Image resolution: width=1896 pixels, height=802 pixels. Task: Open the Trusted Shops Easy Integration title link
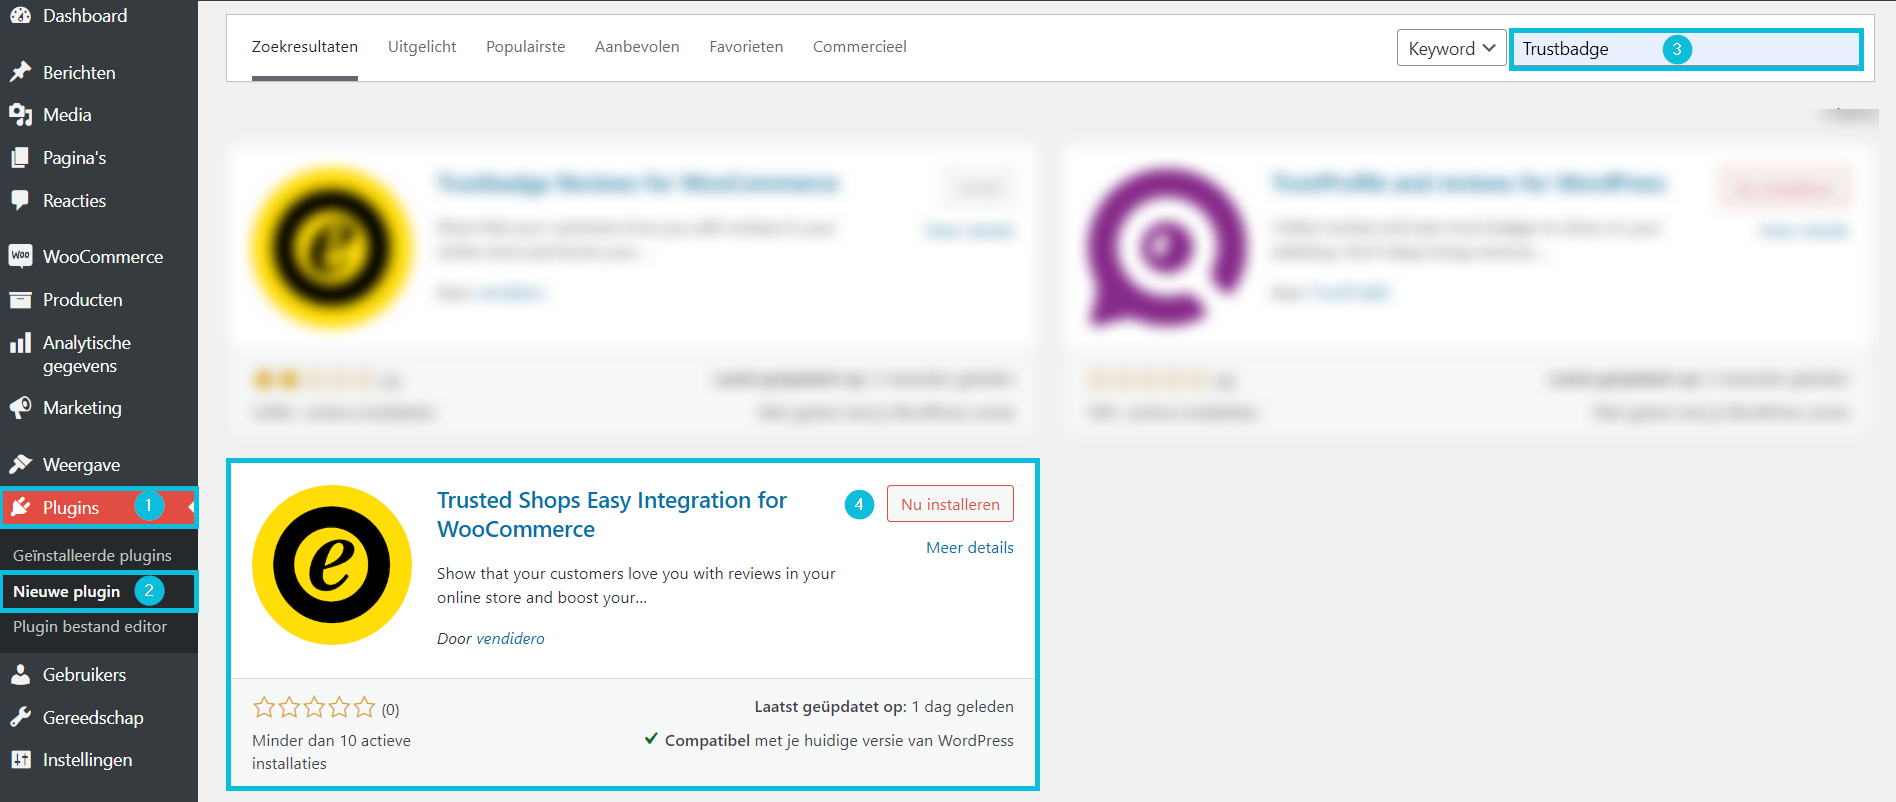612,514
